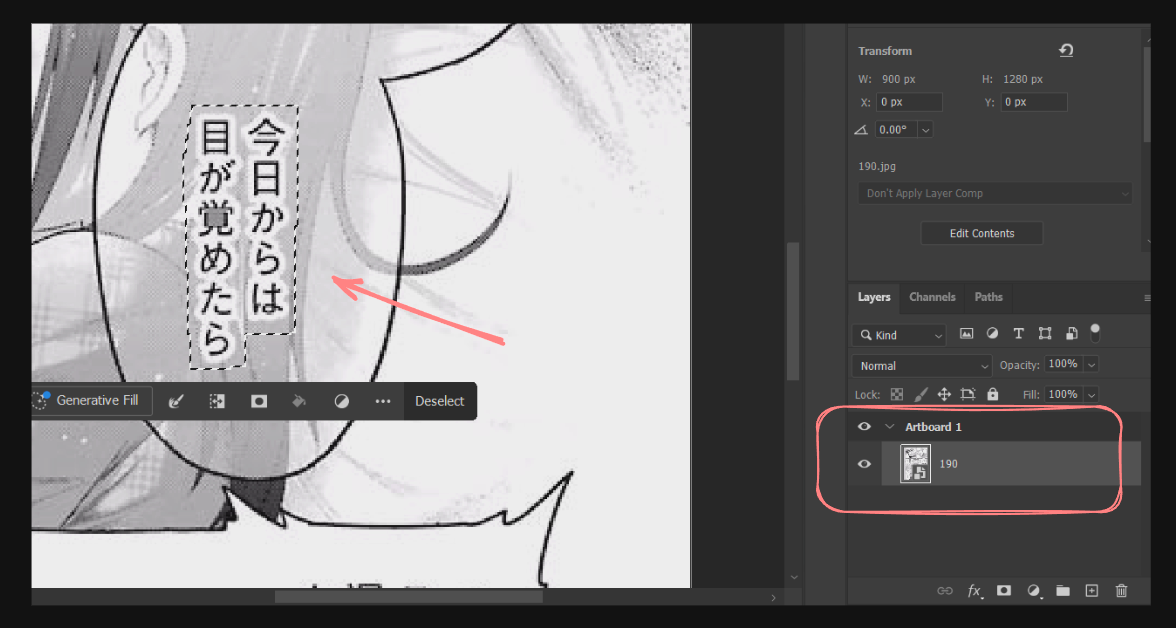Screen dimensions: 1176x628
Task: Click the canvas scroll down arrow
Action: click(794, 576)
